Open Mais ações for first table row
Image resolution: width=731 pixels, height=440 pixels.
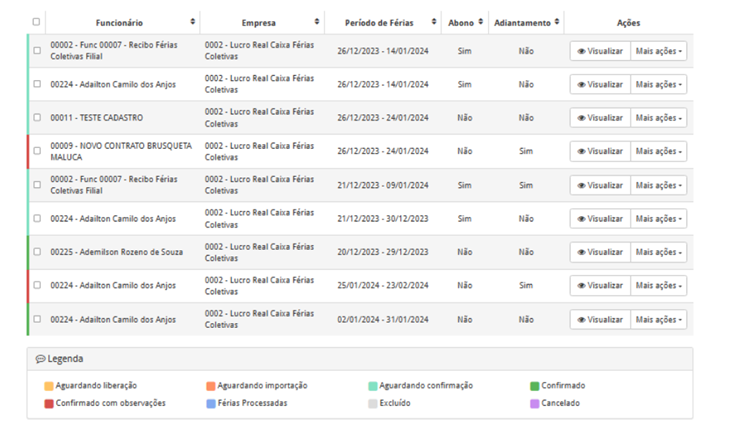point(659,51)
